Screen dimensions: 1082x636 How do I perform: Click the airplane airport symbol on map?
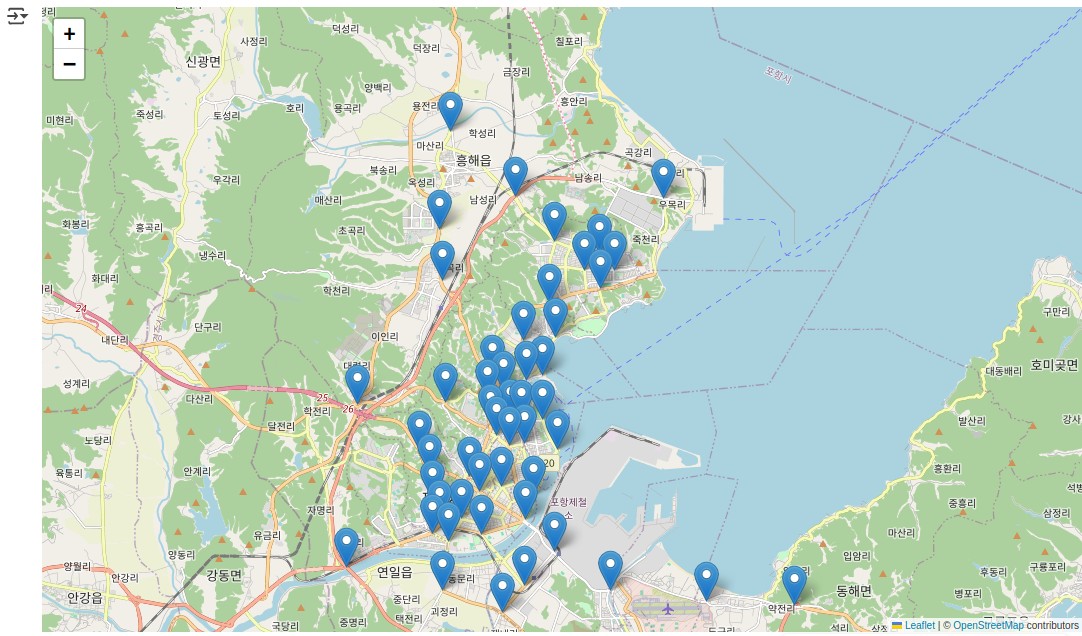click(667, 609)
